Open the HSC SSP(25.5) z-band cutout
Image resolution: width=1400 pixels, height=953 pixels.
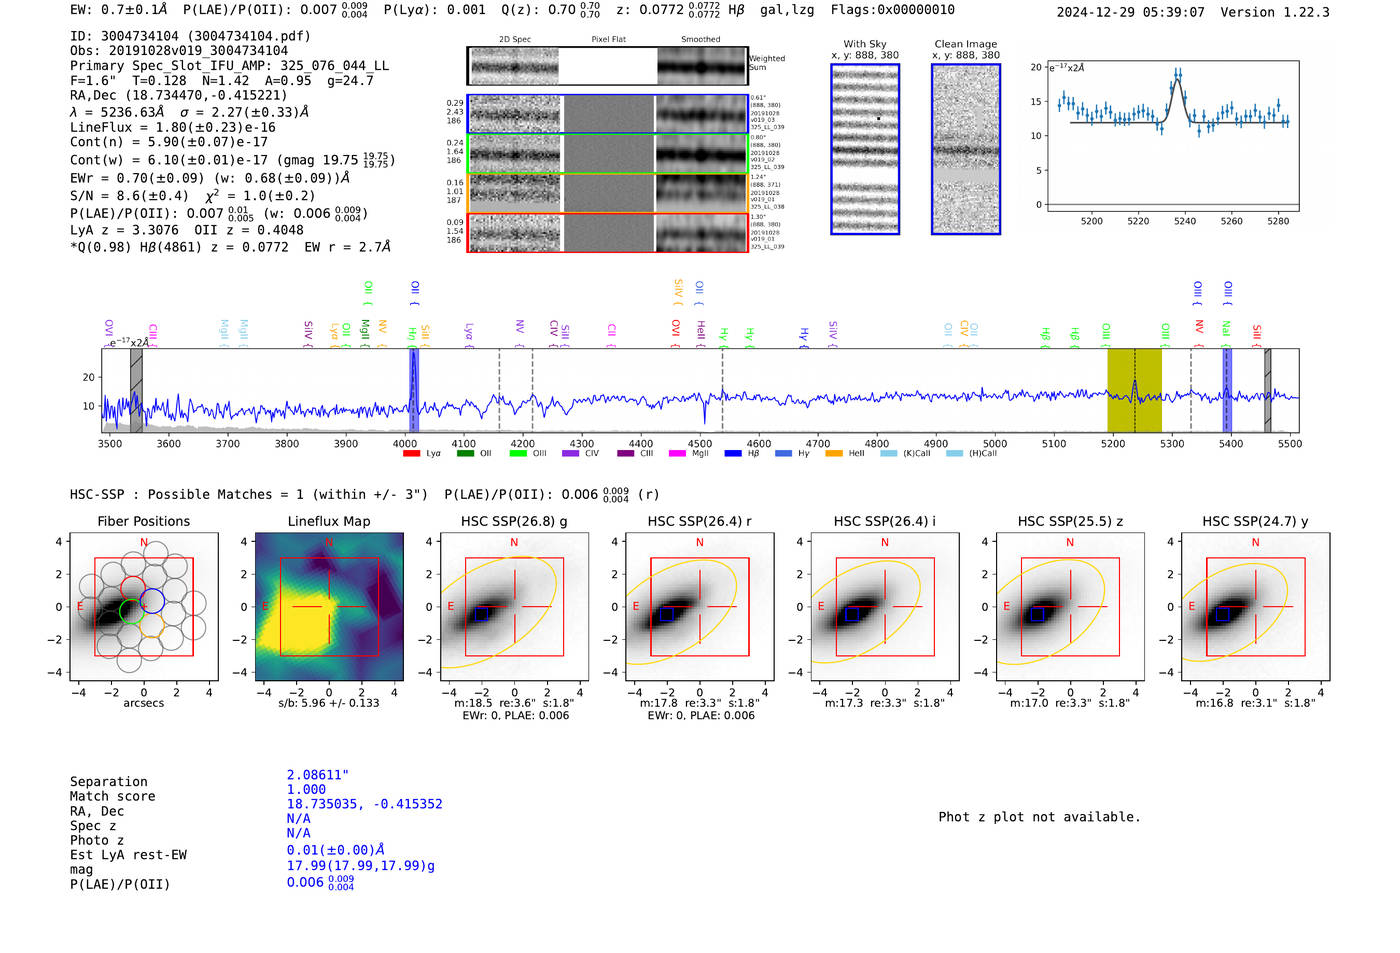pos(1070,606)
